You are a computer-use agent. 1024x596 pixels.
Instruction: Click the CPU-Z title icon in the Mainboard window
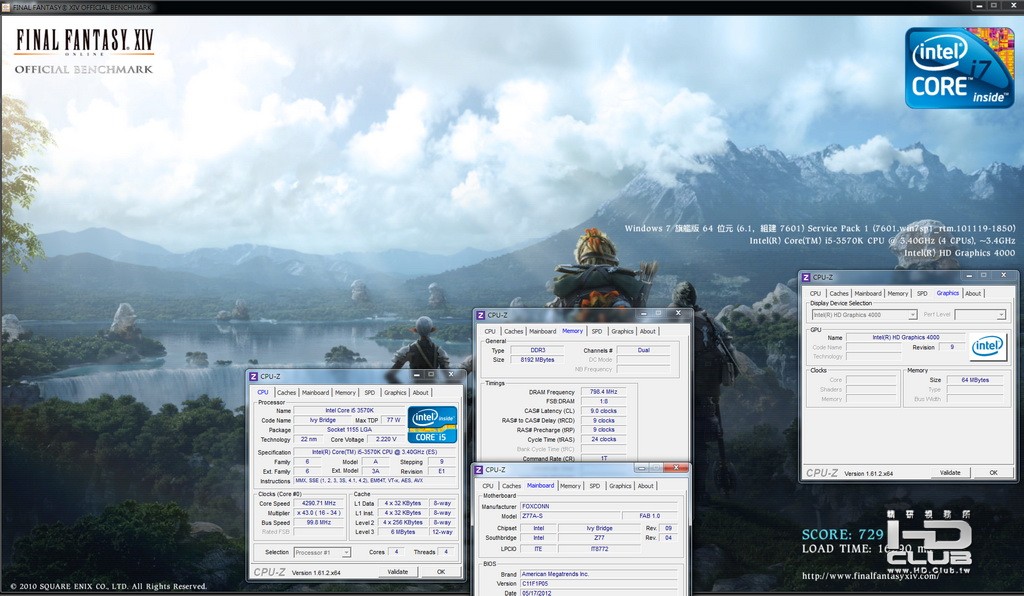(479, 470)
